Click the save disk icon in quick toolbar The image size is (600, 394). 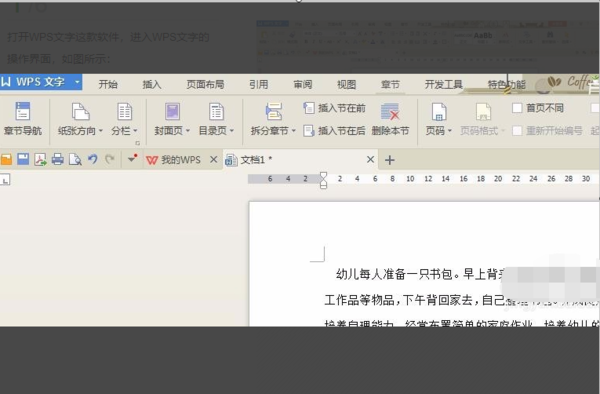(23, 159)
